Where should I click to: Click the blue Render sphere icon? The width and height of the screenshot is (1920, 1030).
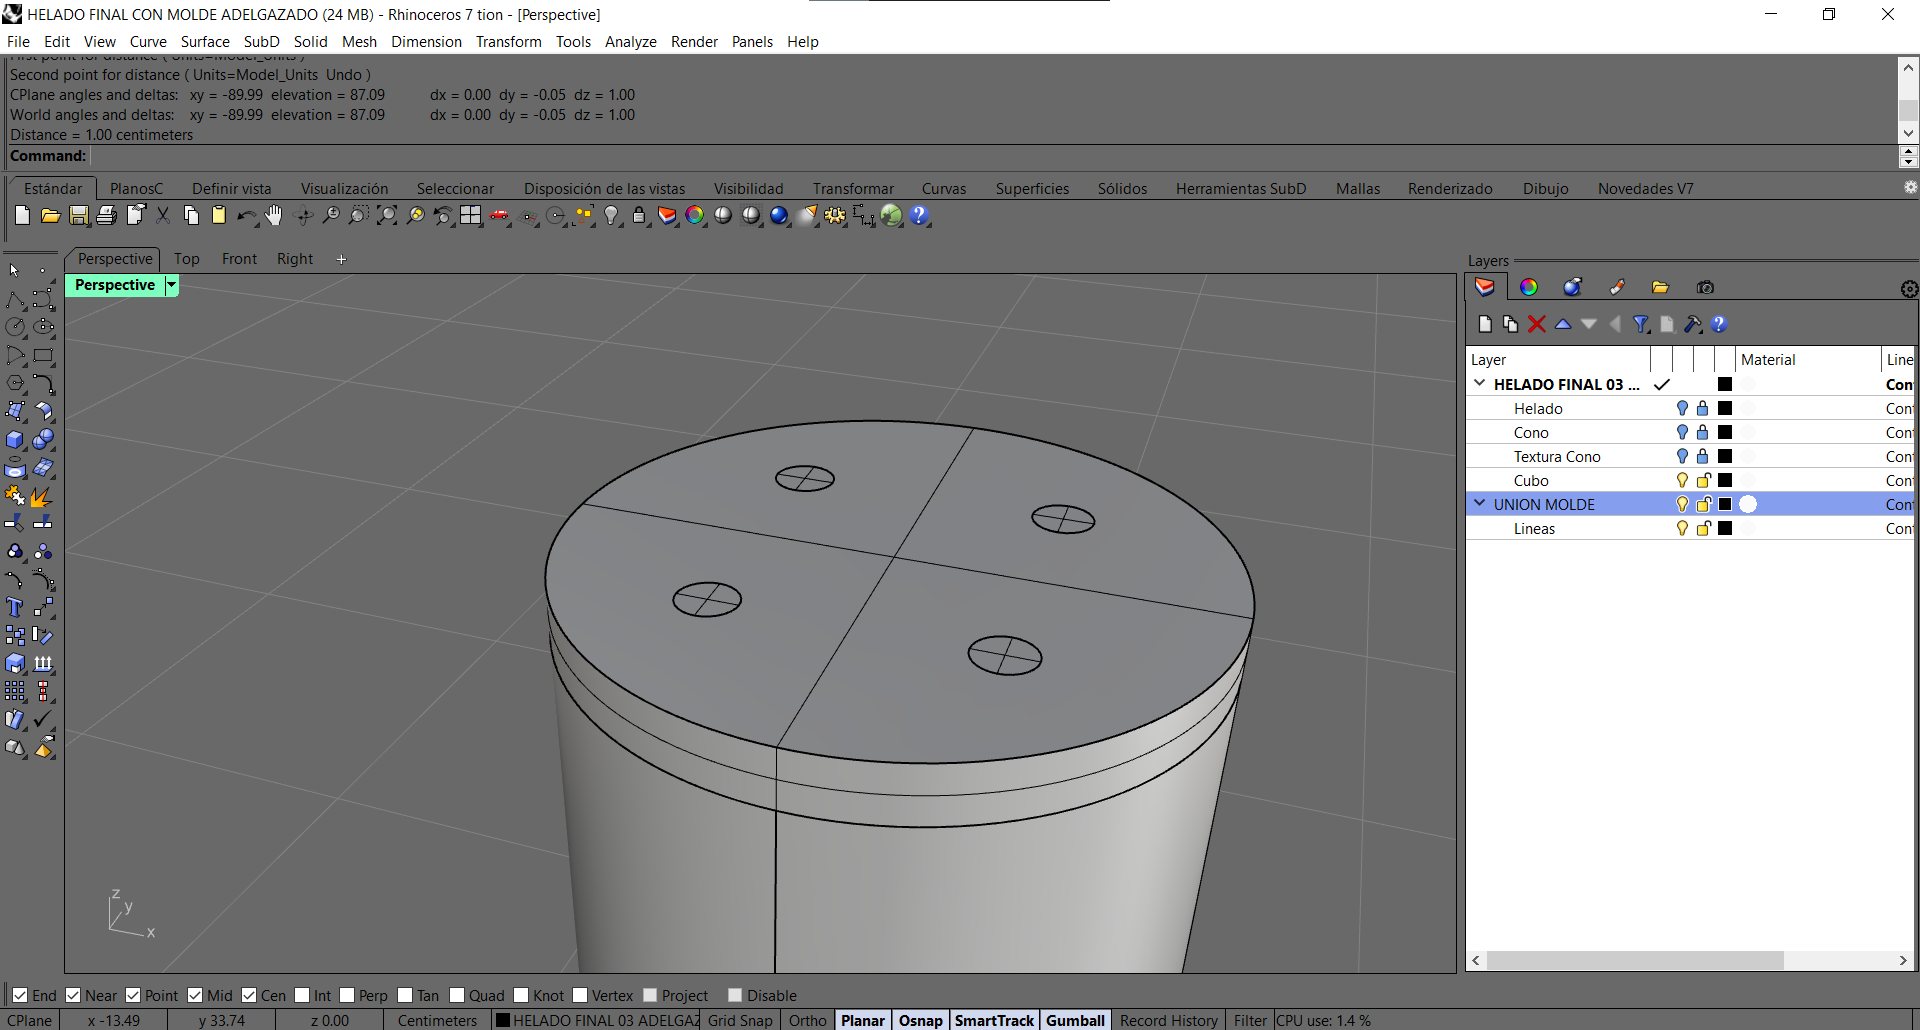779,215
